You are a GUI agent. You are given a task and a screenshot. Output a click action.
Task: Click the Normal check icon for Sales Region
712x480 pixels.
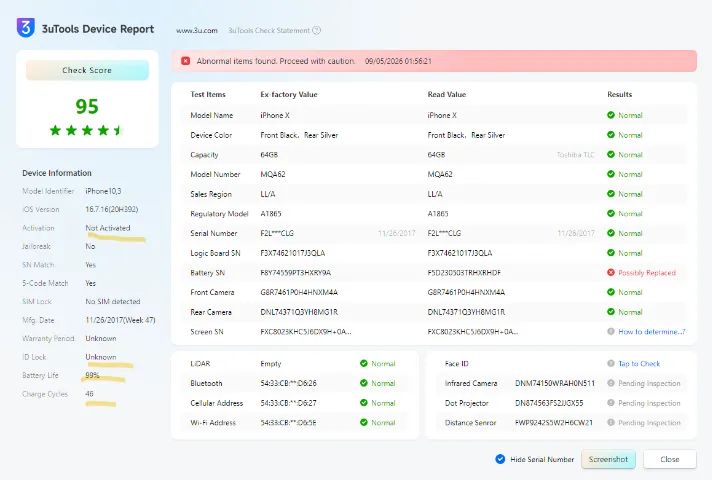611,194
